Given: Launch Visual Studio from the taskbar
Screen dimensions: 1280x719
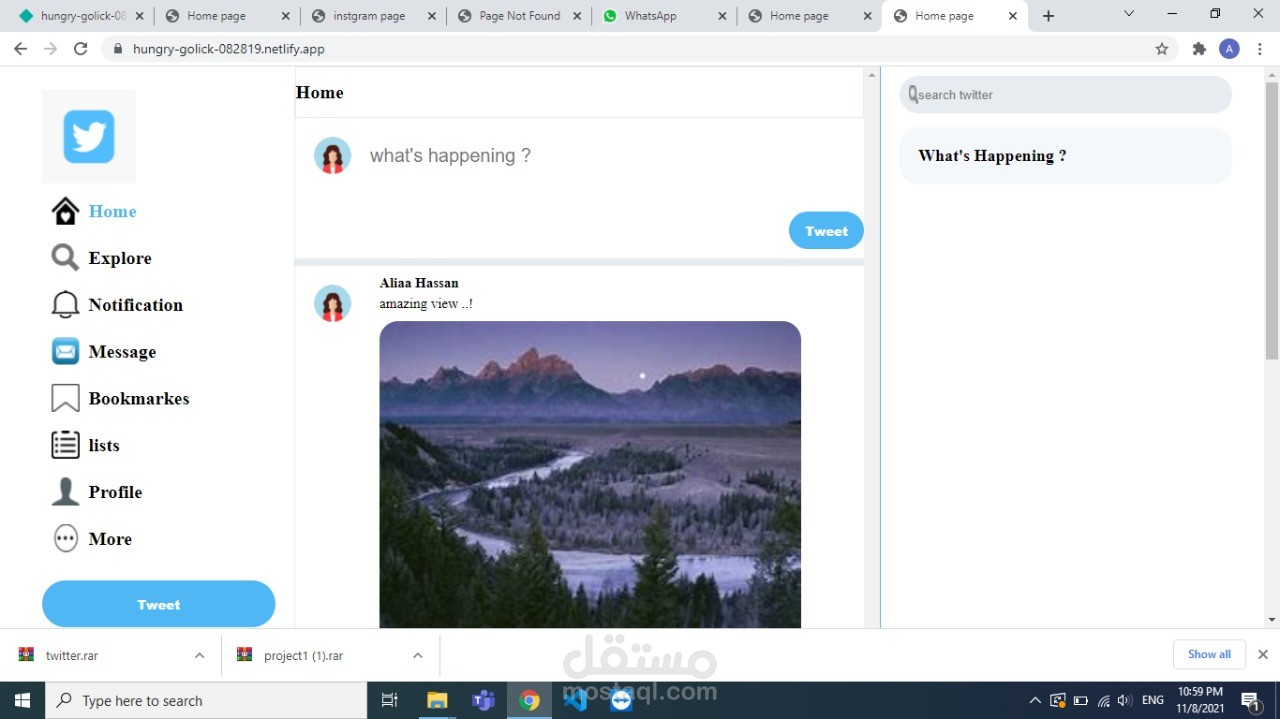Looking at the screenshot, I should [x=575, y=700].
